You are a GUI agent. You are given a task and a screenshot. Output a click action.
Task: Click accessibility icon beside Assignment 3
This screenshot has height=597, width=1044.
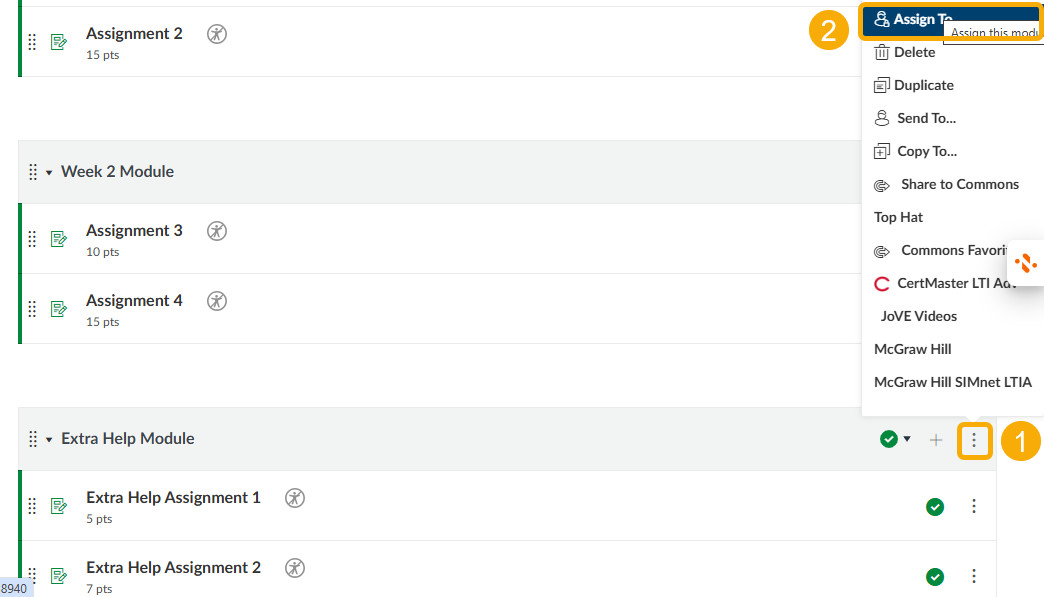[x=217, y=231]
